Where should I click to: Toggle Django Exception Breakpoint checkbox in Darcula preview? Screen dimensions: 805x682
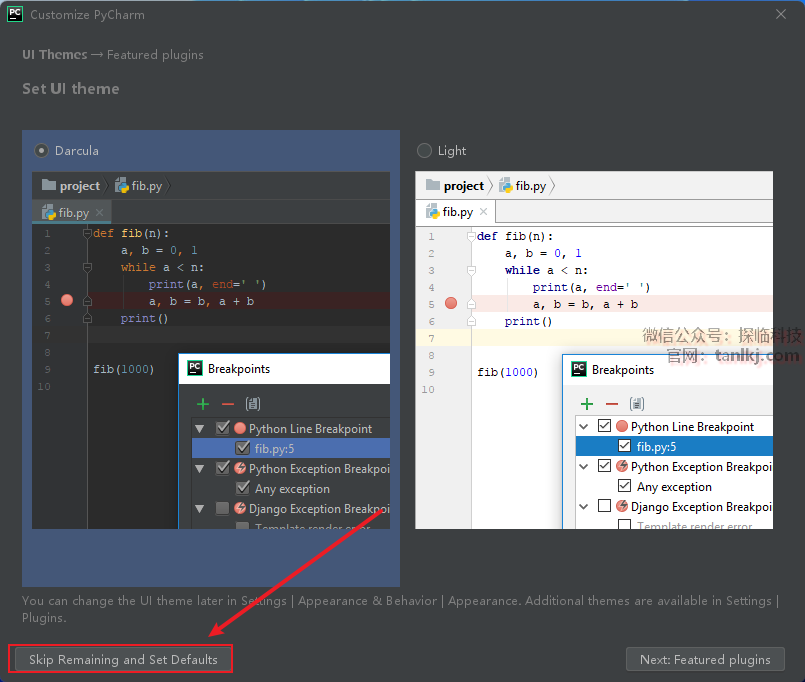pyautogui.click(x=222, y=508)
